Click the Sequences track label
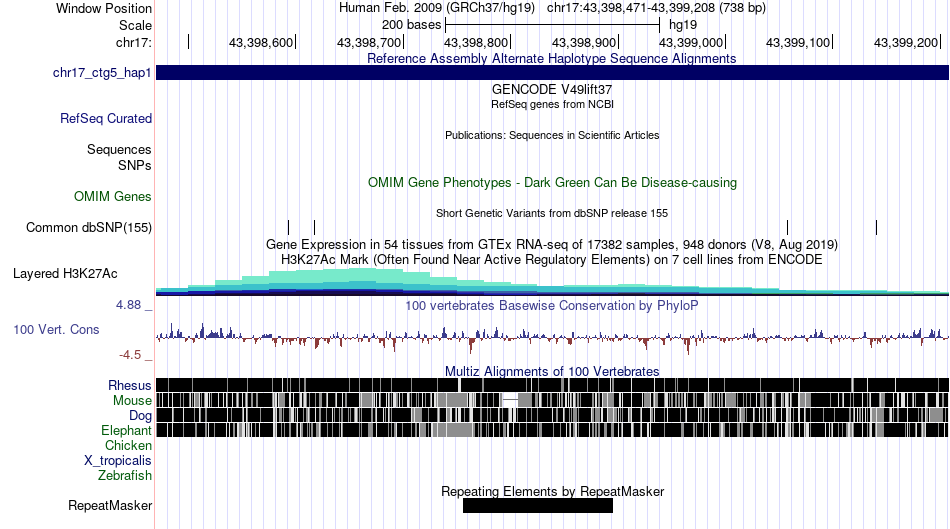The width and height of the screenshot is (950, 529). coord(119,149)
